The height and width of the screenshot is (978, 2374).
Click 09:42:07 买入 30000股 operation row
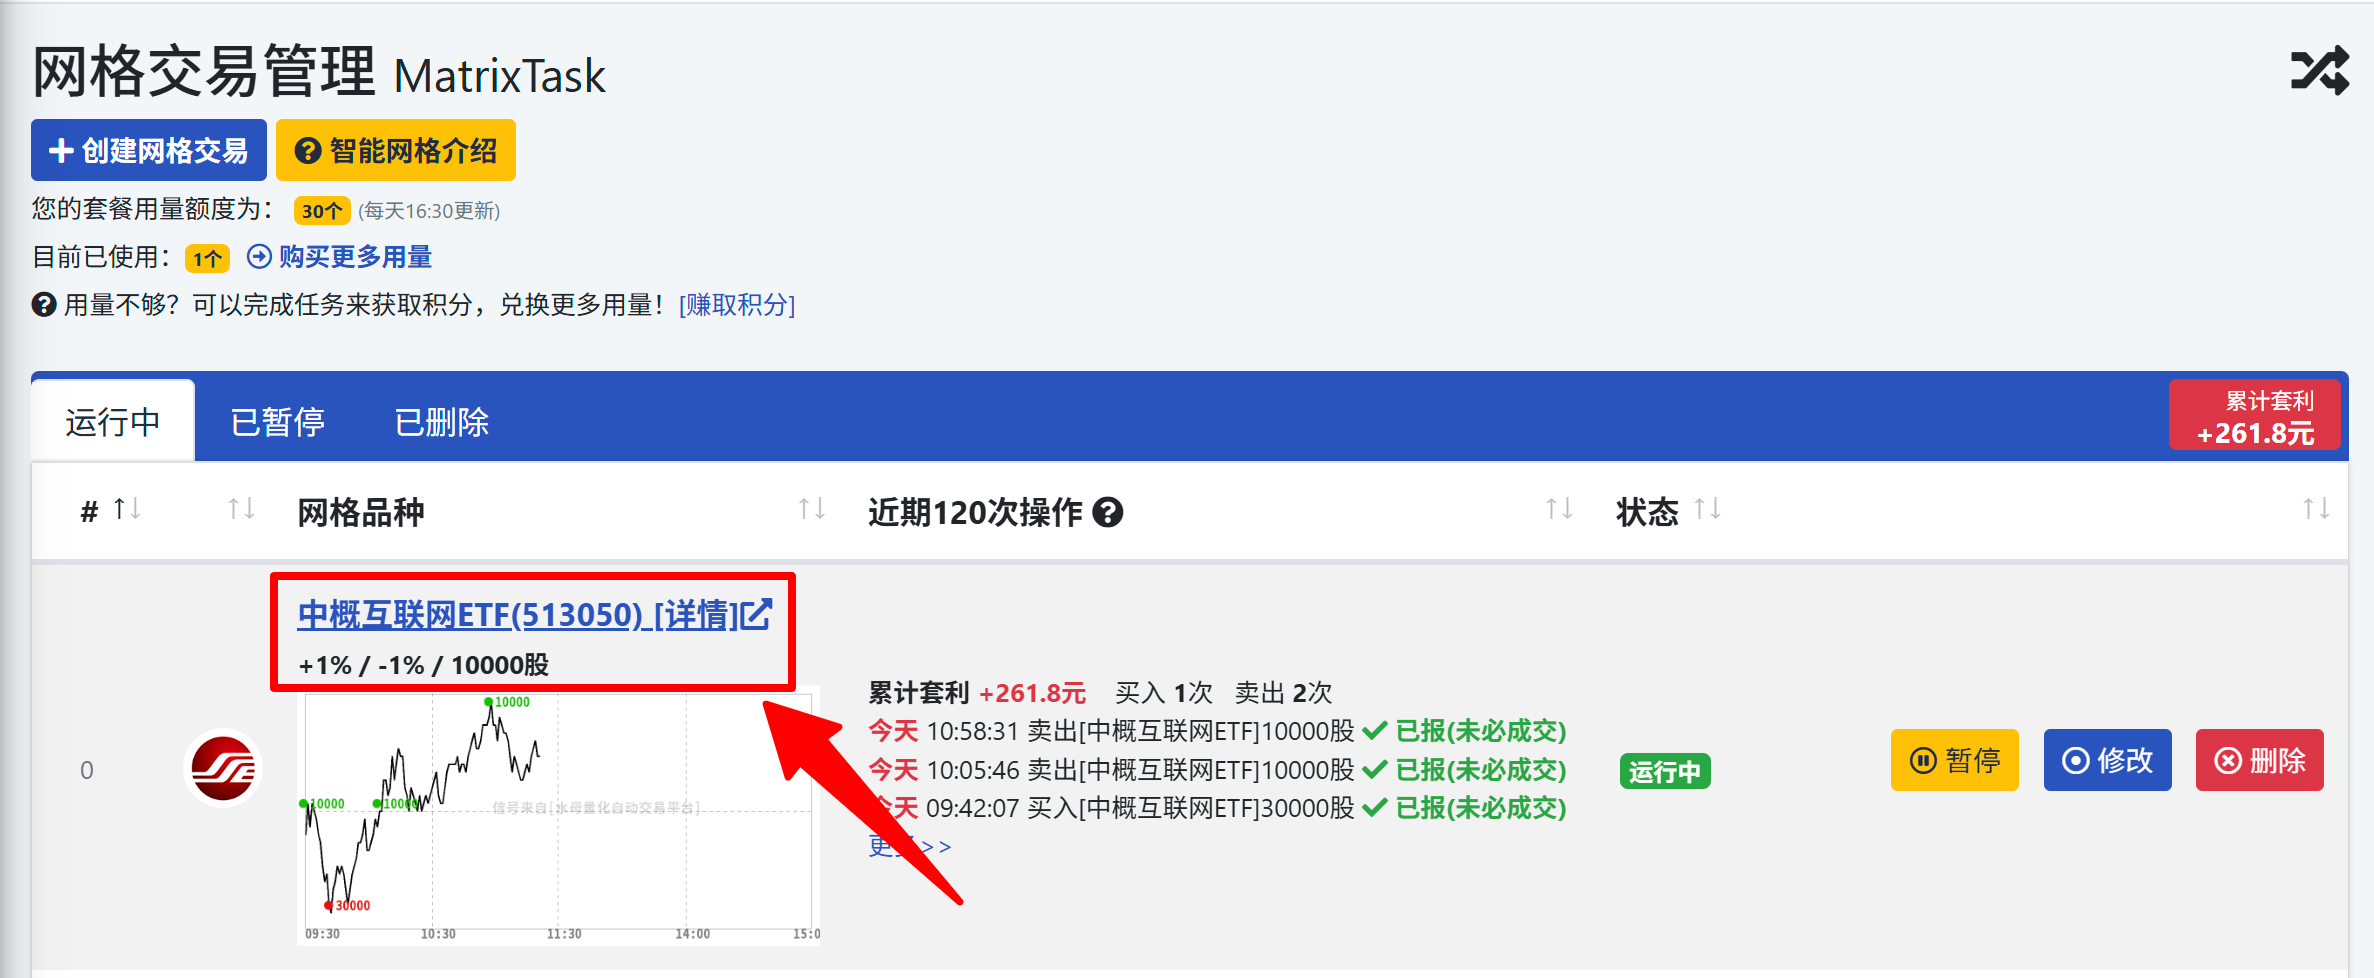pyautogui.click(x=1217, y=808)
